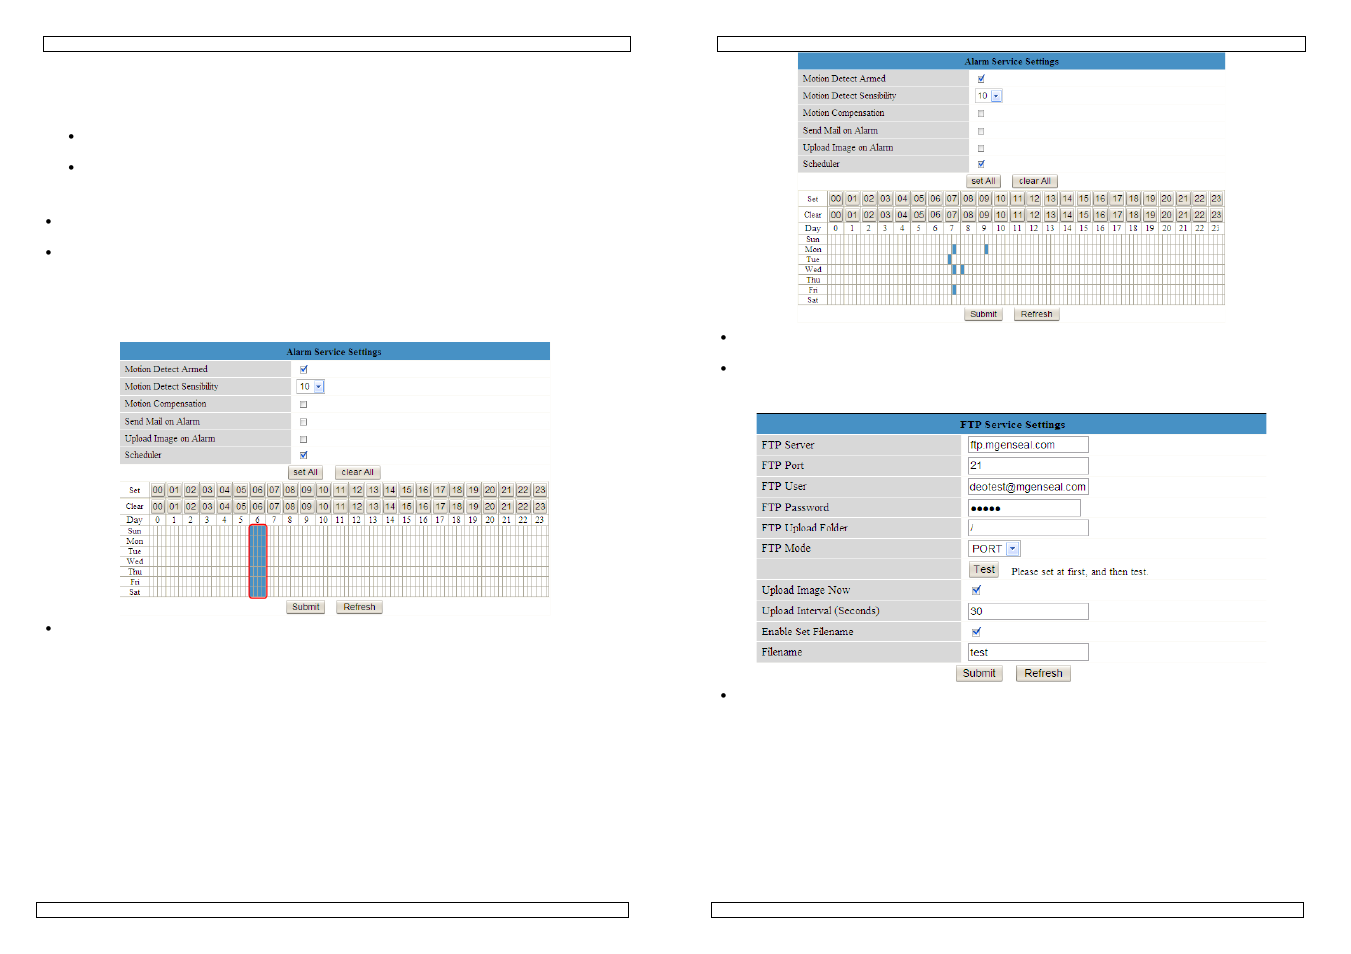Viewport: 1351px width, 954px height.
Task: Toggle Scheduler checkbox in right-page Alarm panel
Action: point(981,164)
